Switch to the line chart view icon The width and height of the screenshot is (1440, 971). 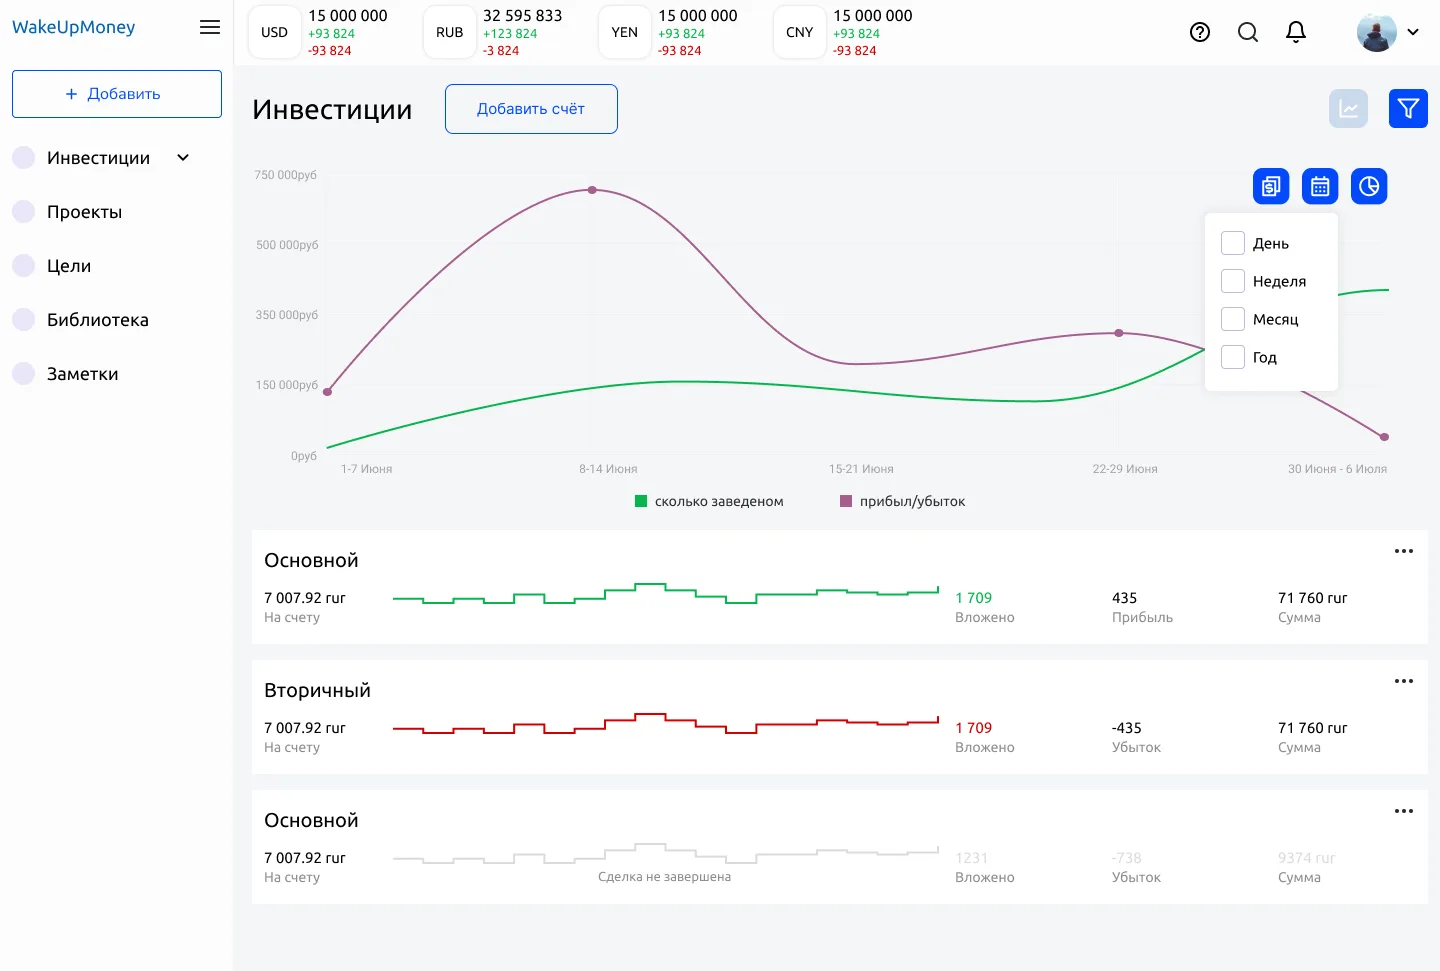1348,108
